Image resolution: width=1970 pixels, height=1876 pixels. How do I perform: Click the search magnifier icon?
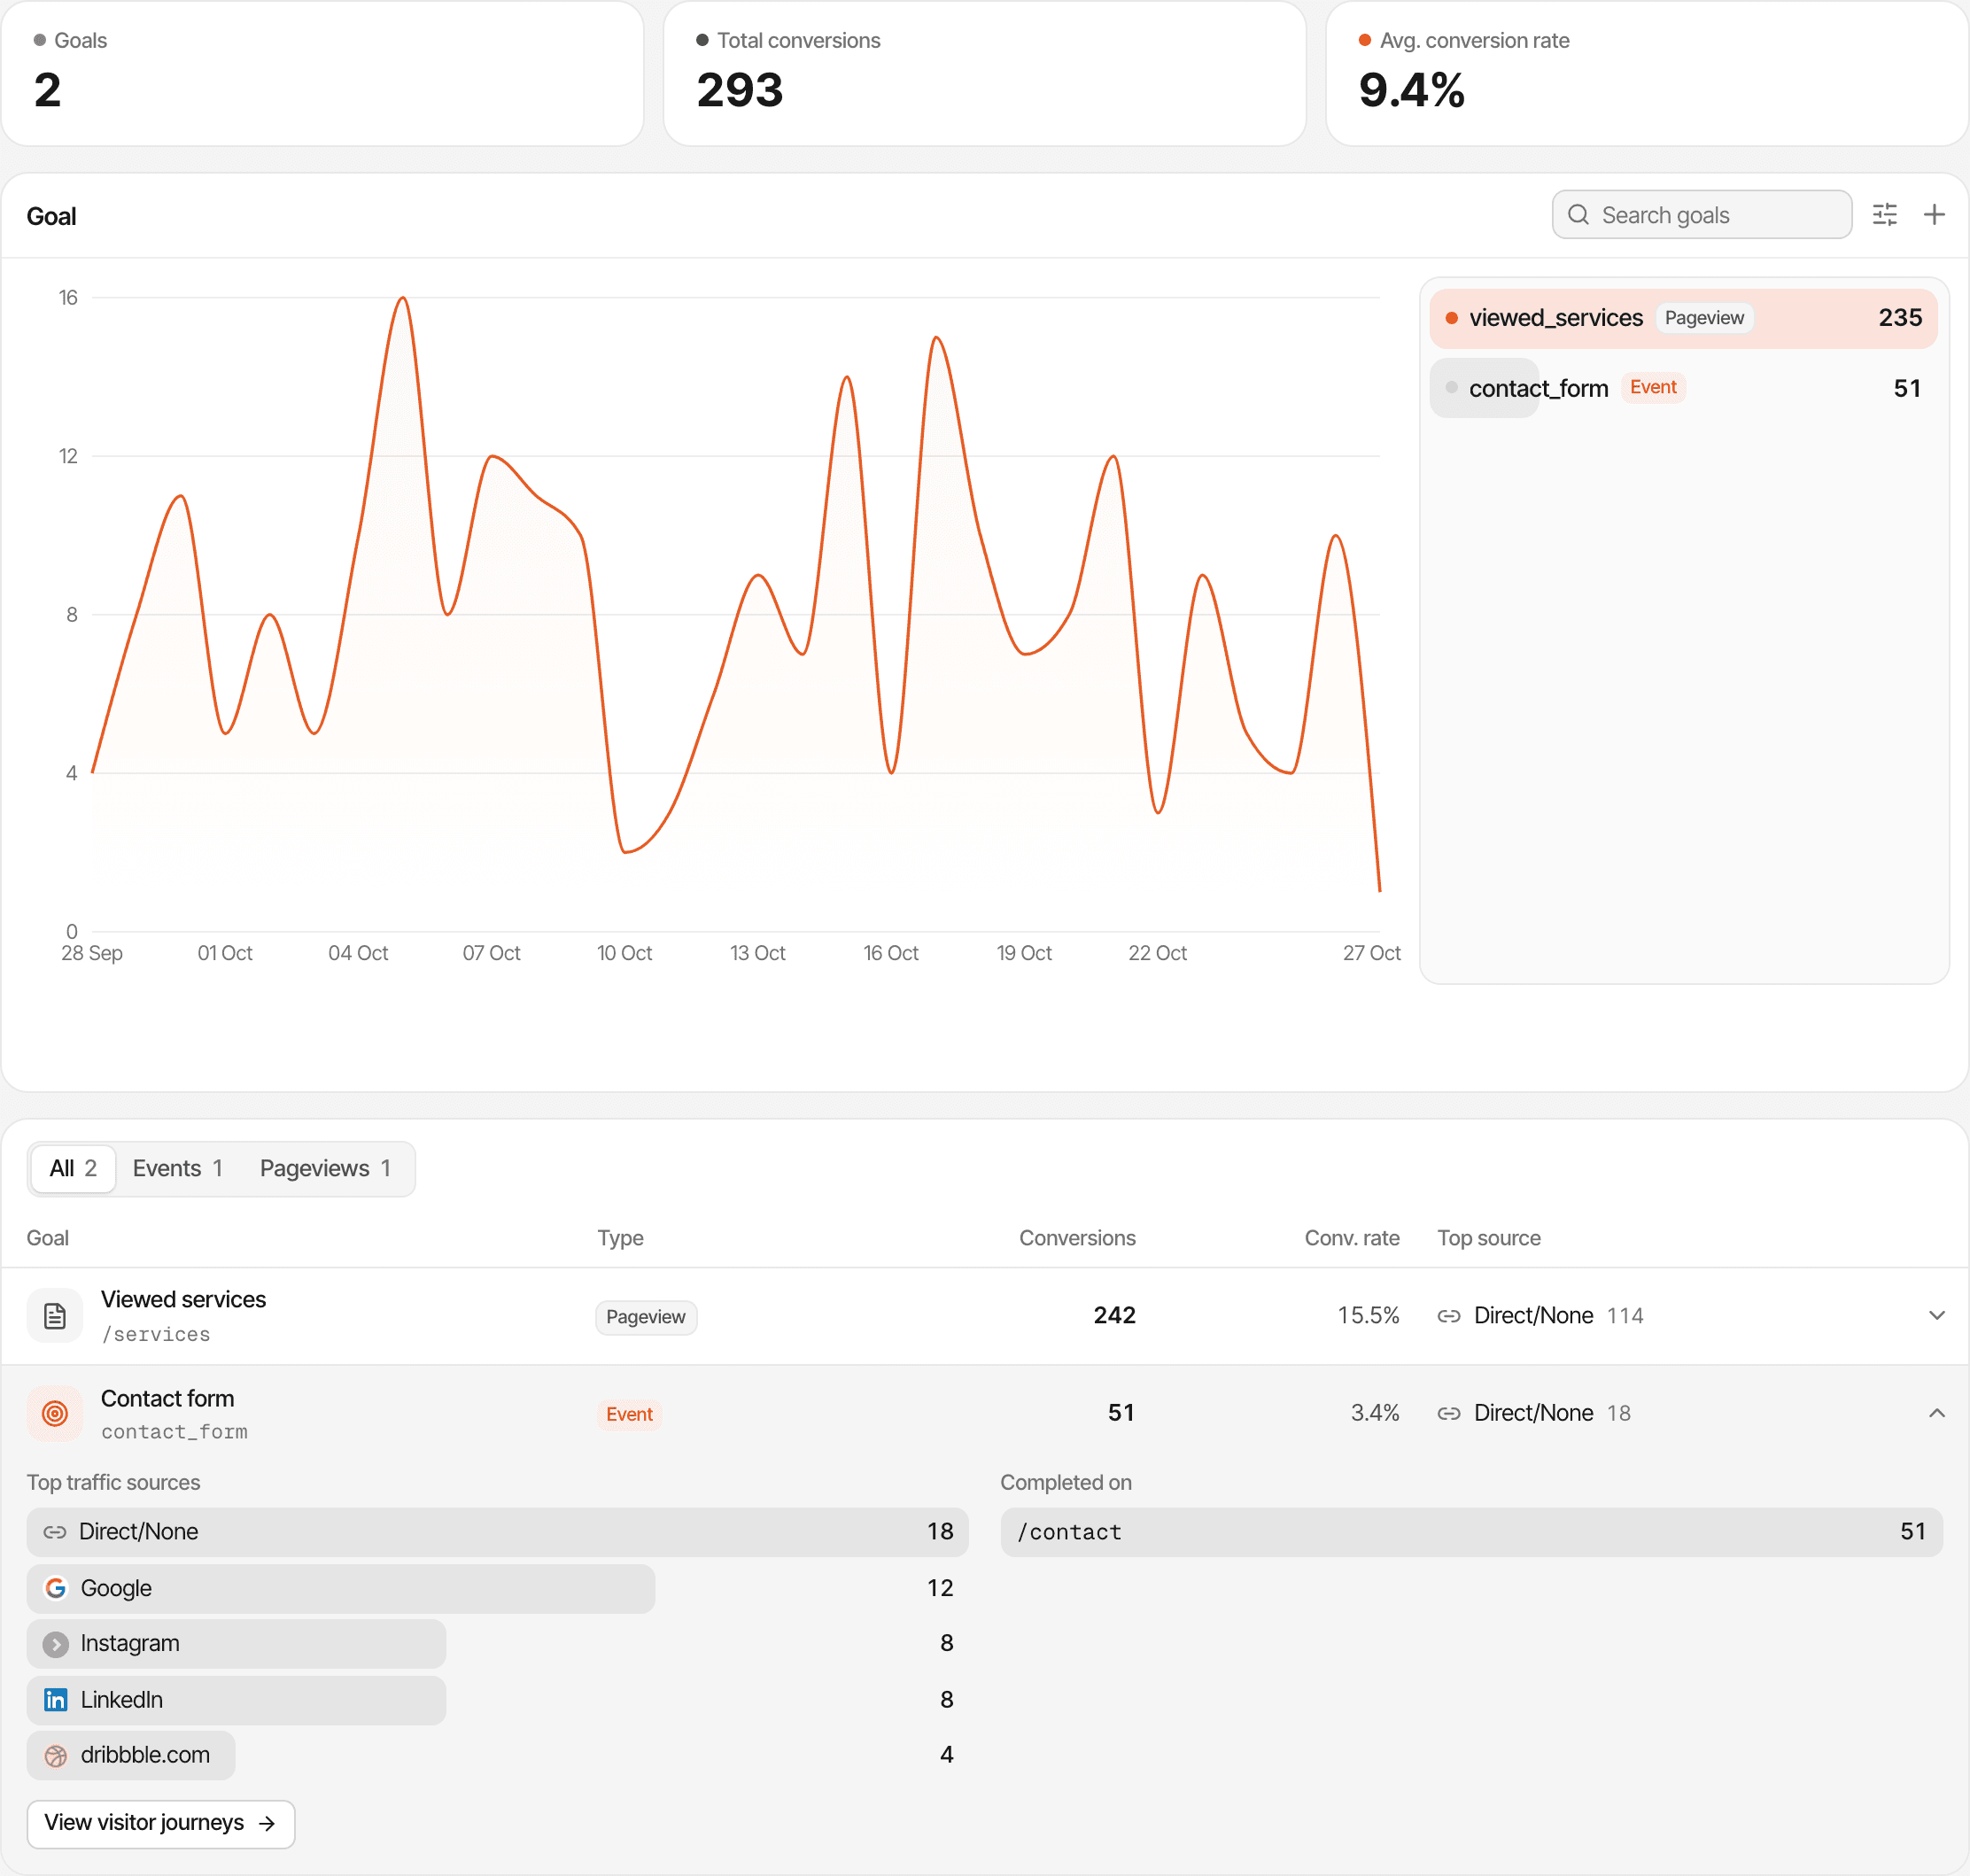point(1578,215)
